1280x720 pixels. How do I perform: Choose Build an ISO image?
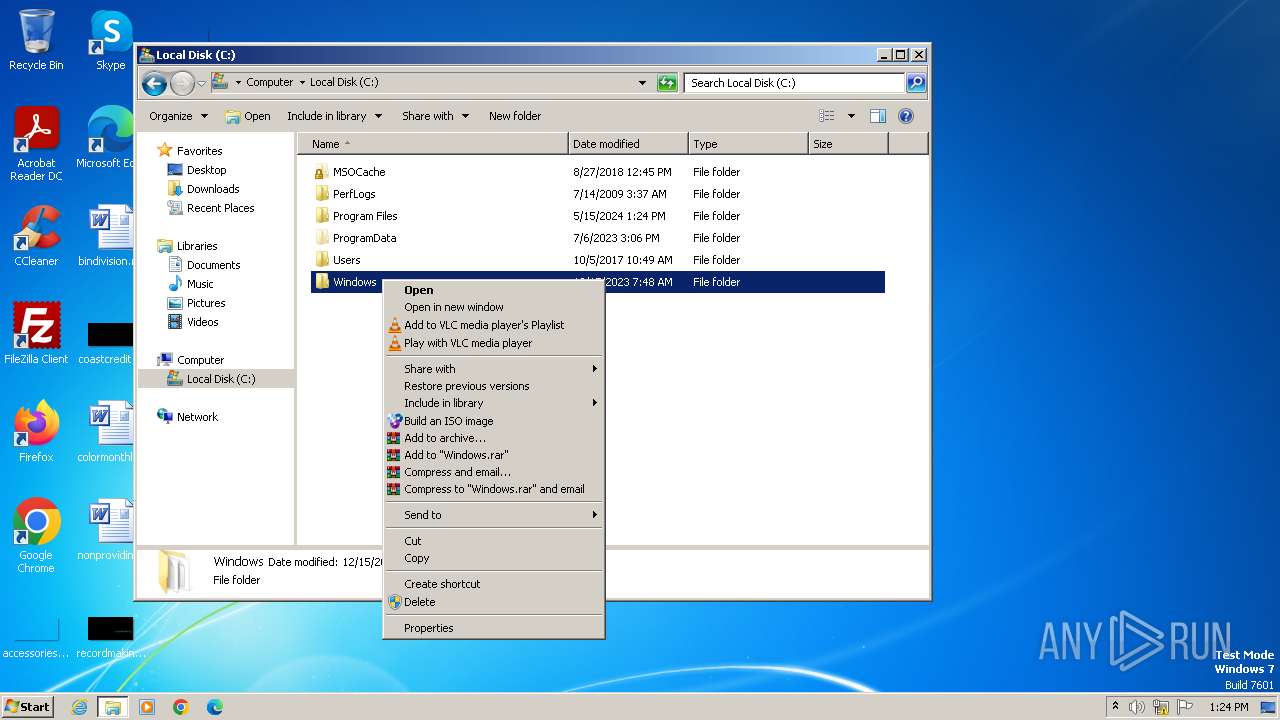click(494, 421)
